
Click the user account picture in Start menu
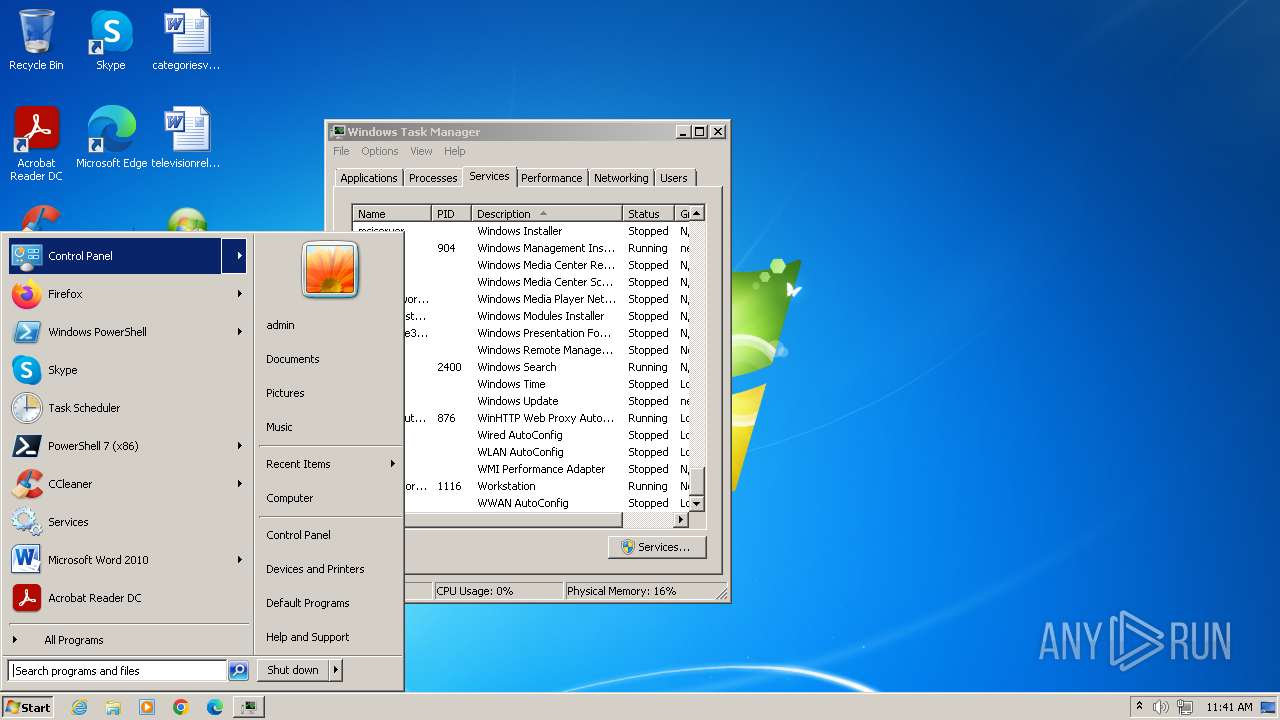coord(330,269)
